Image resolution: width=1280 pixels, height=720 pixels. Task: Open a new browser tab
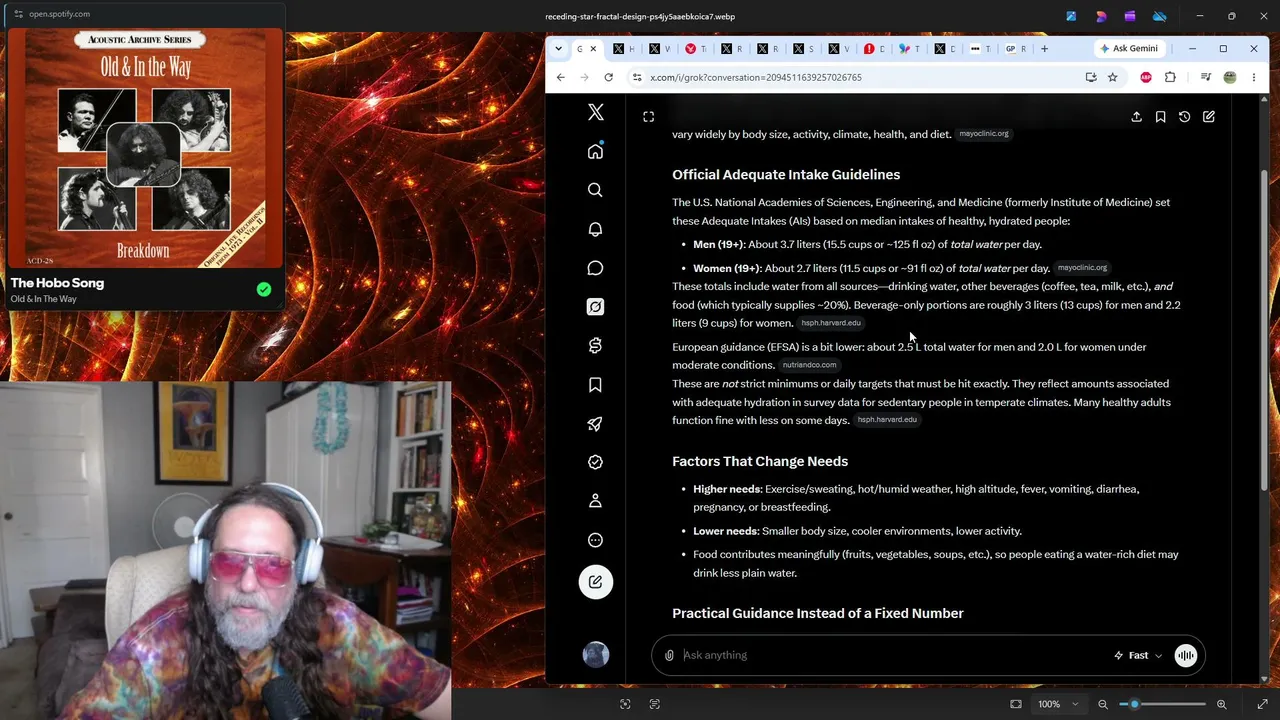[1044, 48]
